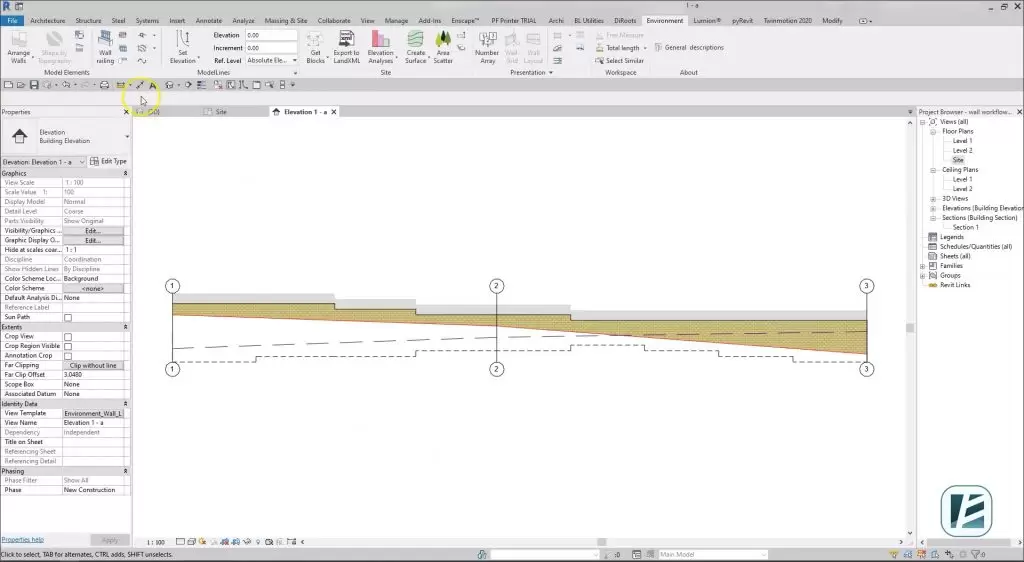Select the Wall railing tool
Screen dimensions: 1024x562
tap(105, 45)
